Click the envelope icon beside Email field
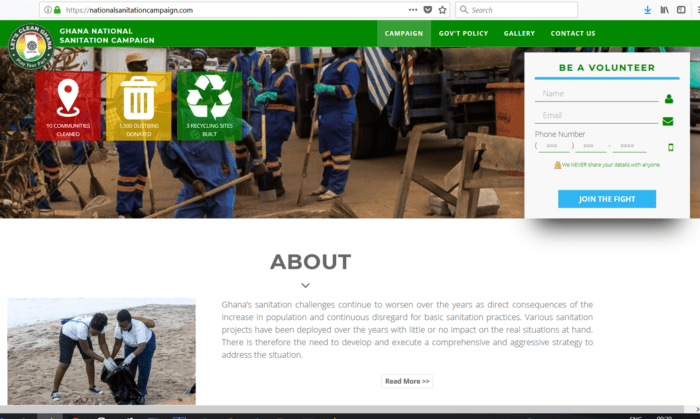The width and height of the screenshot is (700, 419). point(668,121)
